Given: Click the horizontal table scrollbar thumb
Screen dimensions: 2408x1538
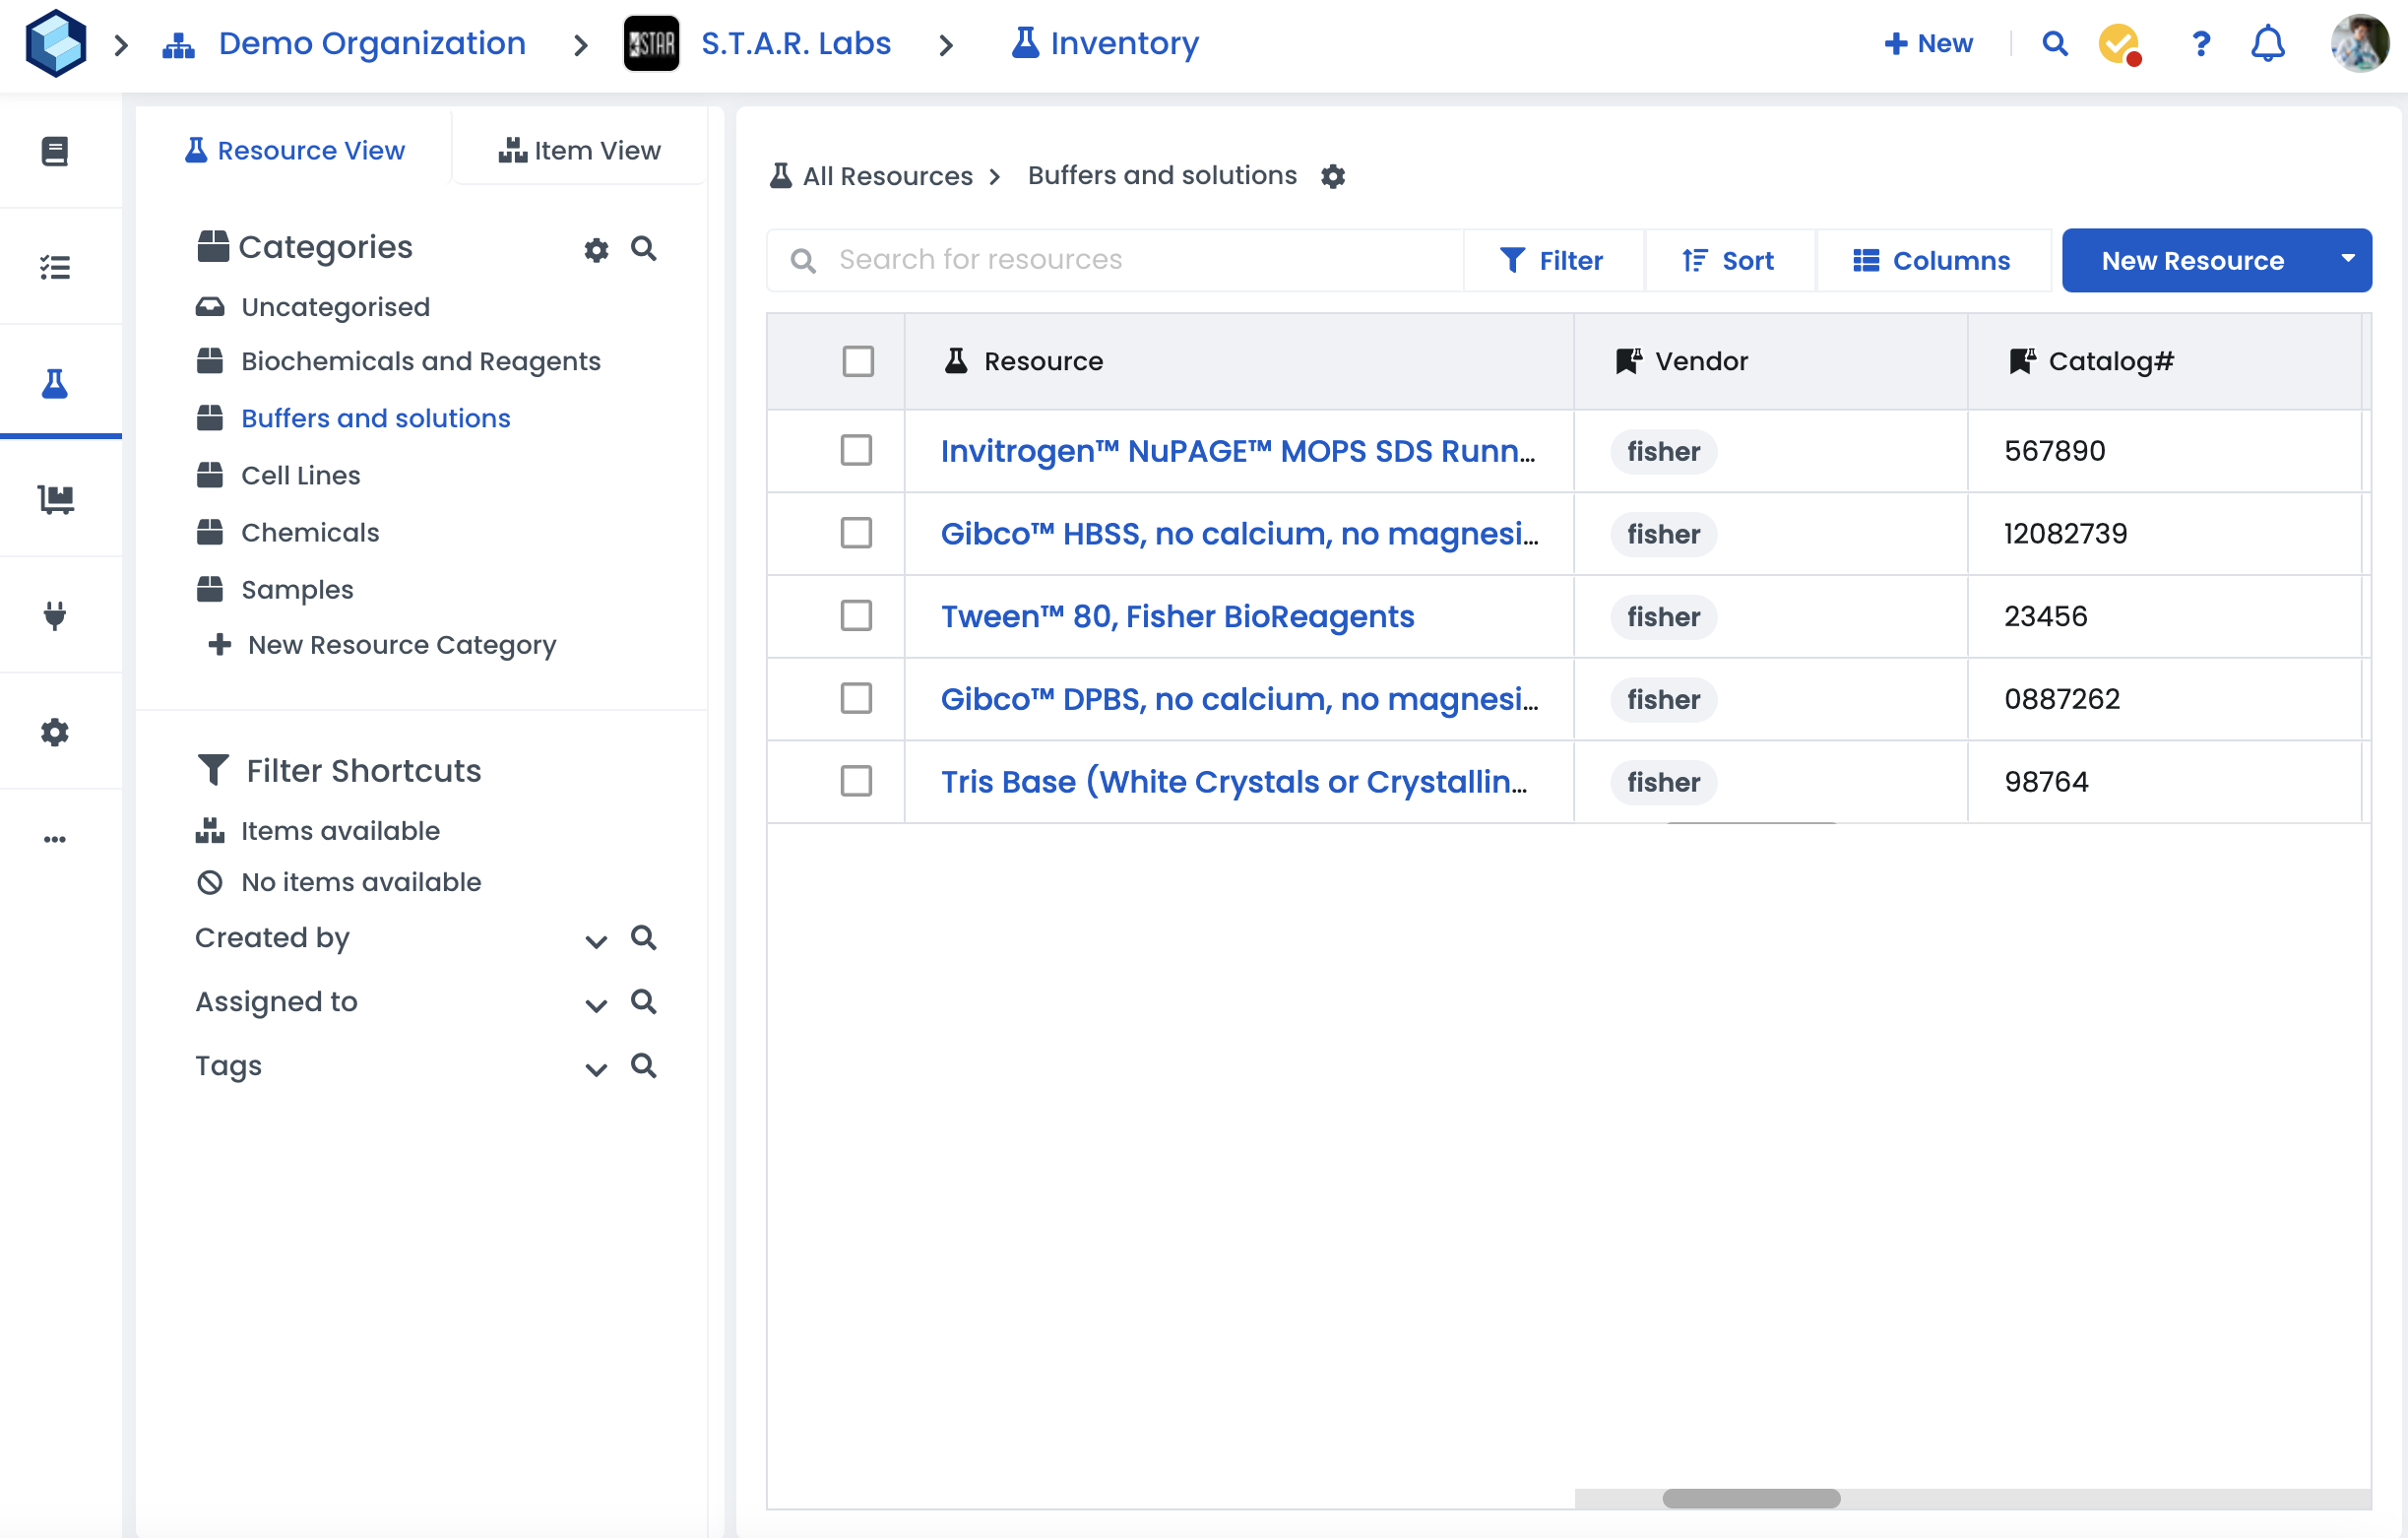Looking at the screenshot, I should (x=1750, y=1498).
